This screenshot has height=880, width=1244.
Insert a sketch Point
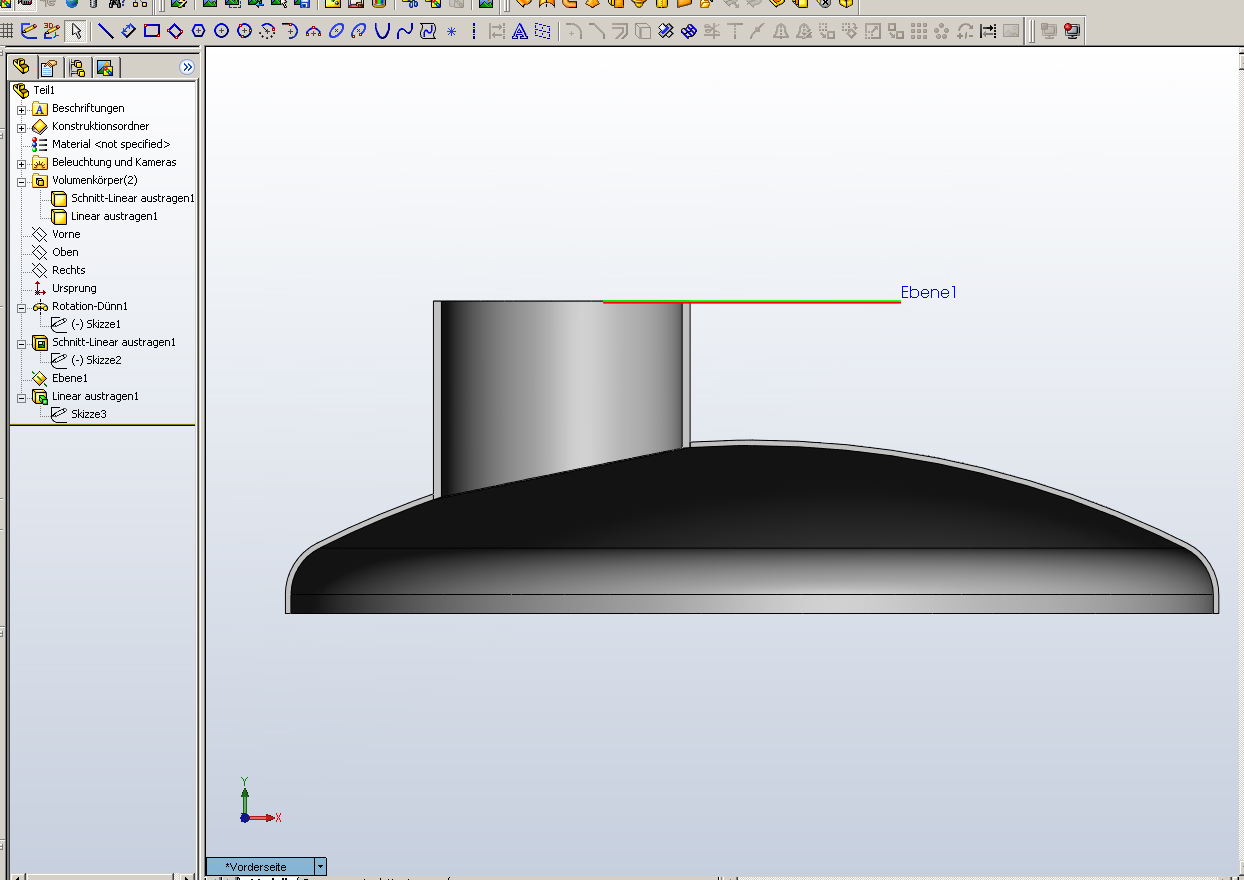(451, 31)
